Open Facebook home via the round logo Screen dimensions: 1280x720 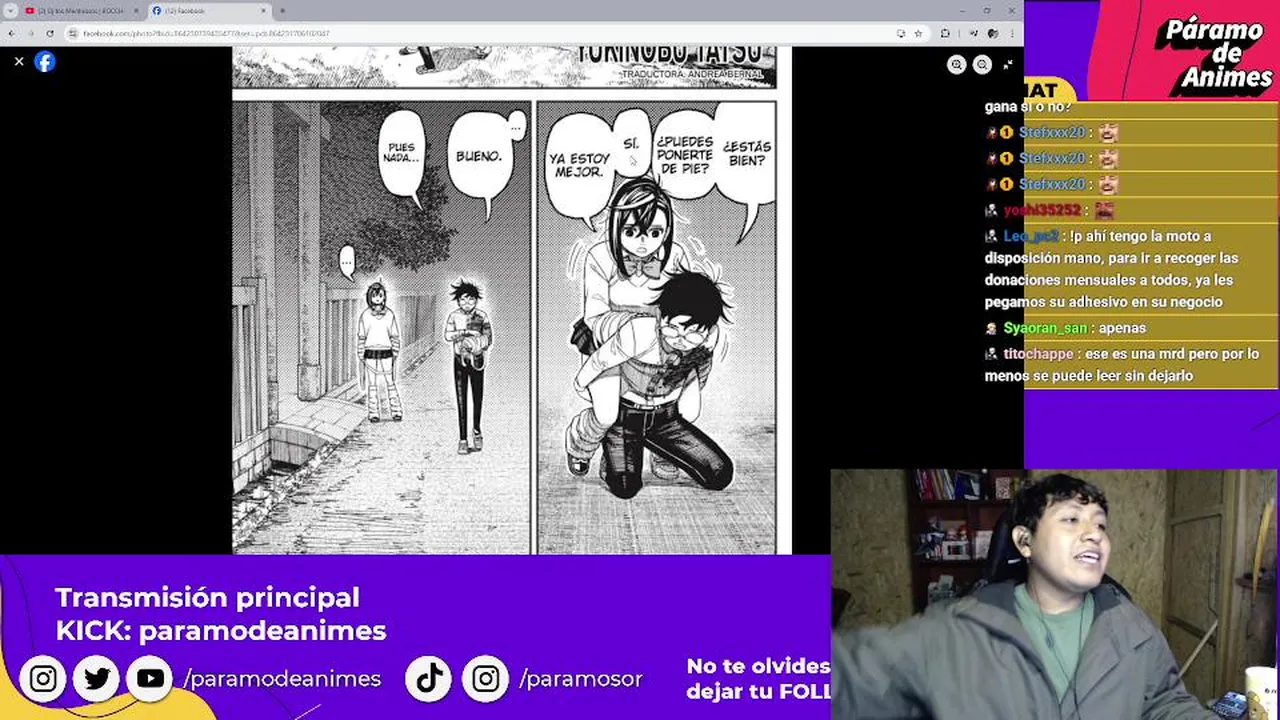click(45, 62)
